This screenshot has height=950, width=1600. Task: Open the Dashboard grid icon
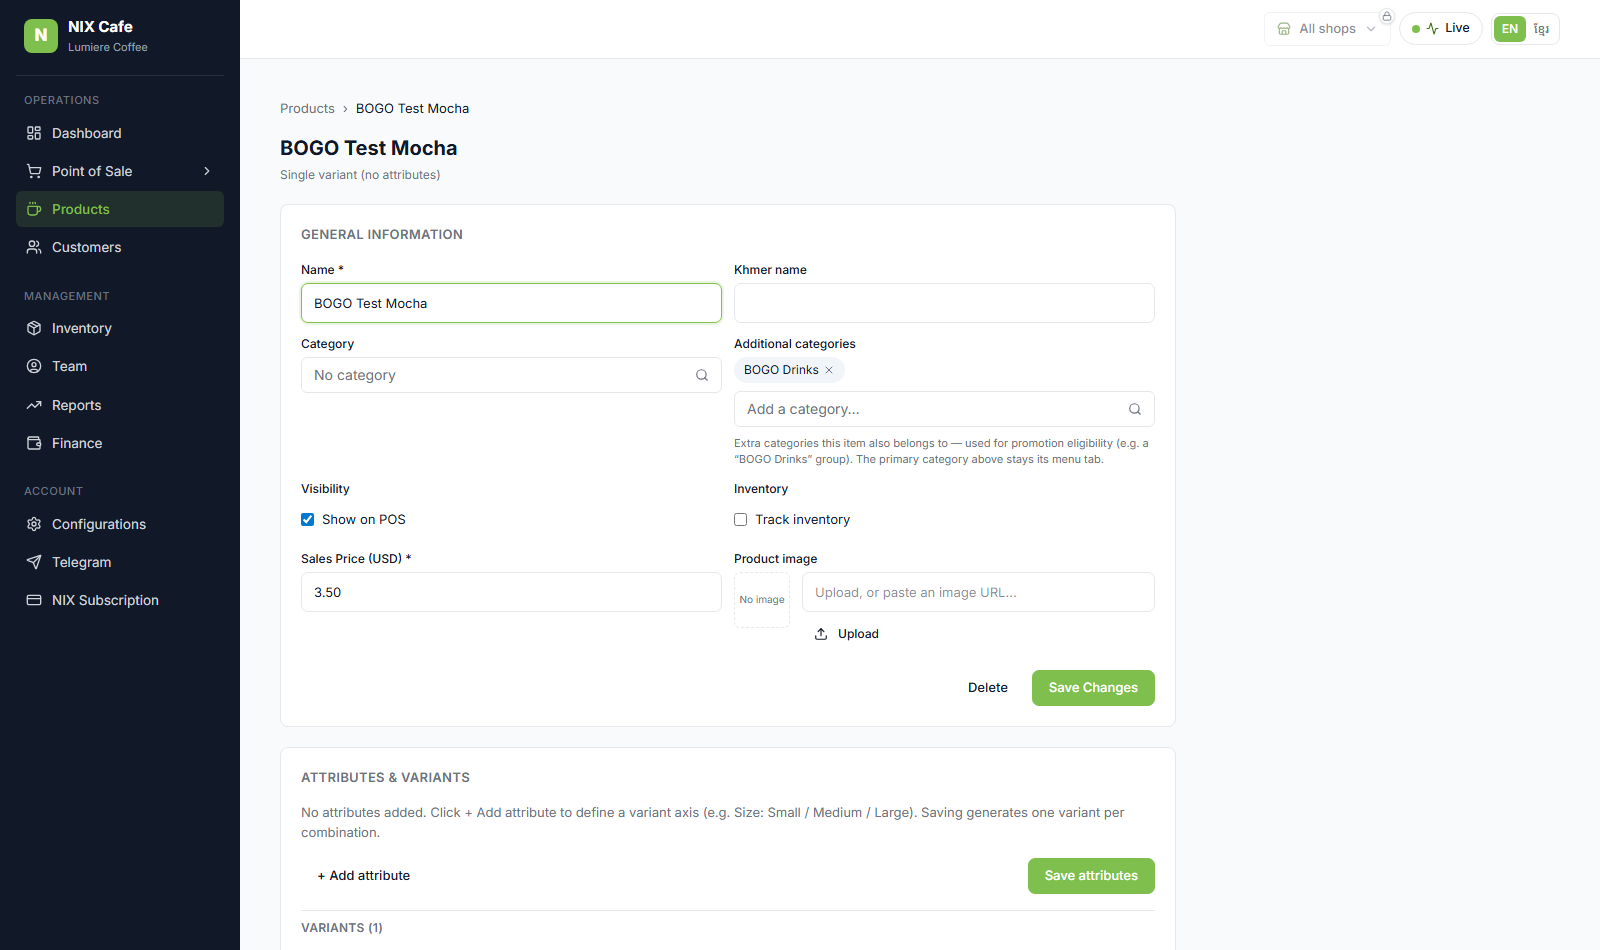click(x=34, y=133)
